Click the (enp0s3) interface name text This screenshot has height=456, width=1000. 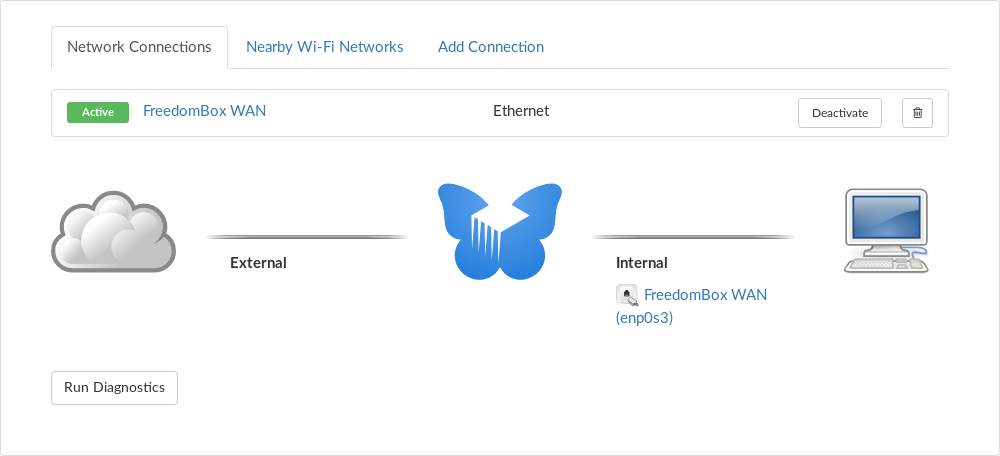644,319
